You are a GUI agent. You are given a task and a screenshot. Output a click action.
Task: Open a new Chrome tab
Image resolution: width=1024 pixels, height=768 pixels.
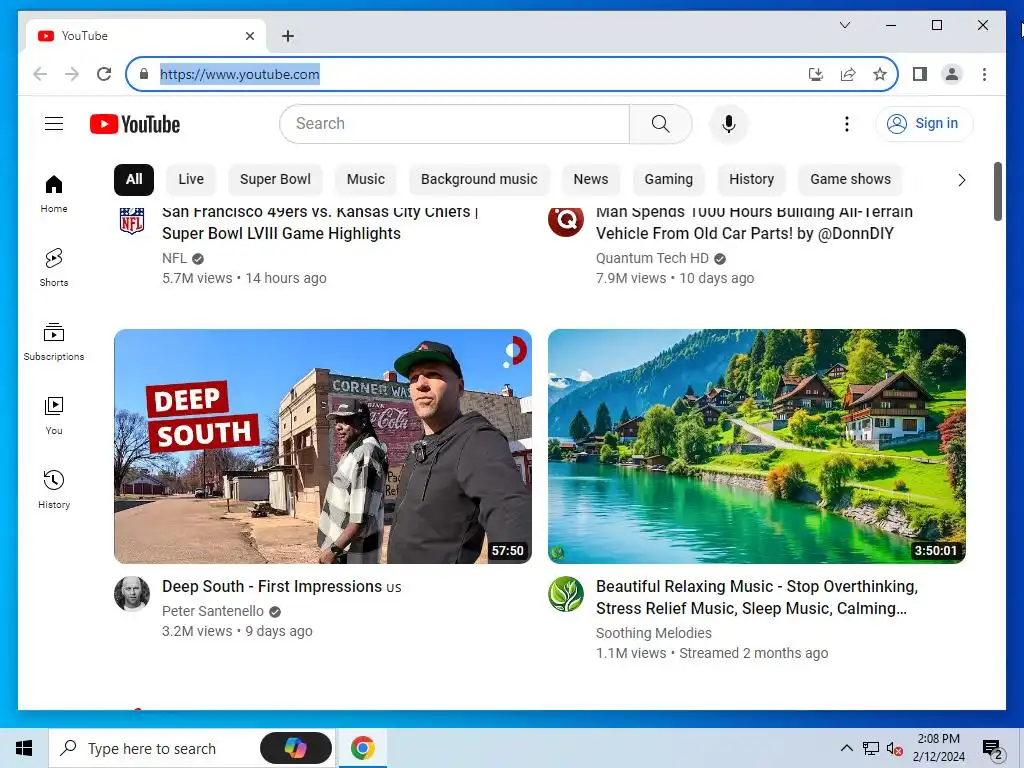point(287,36)
